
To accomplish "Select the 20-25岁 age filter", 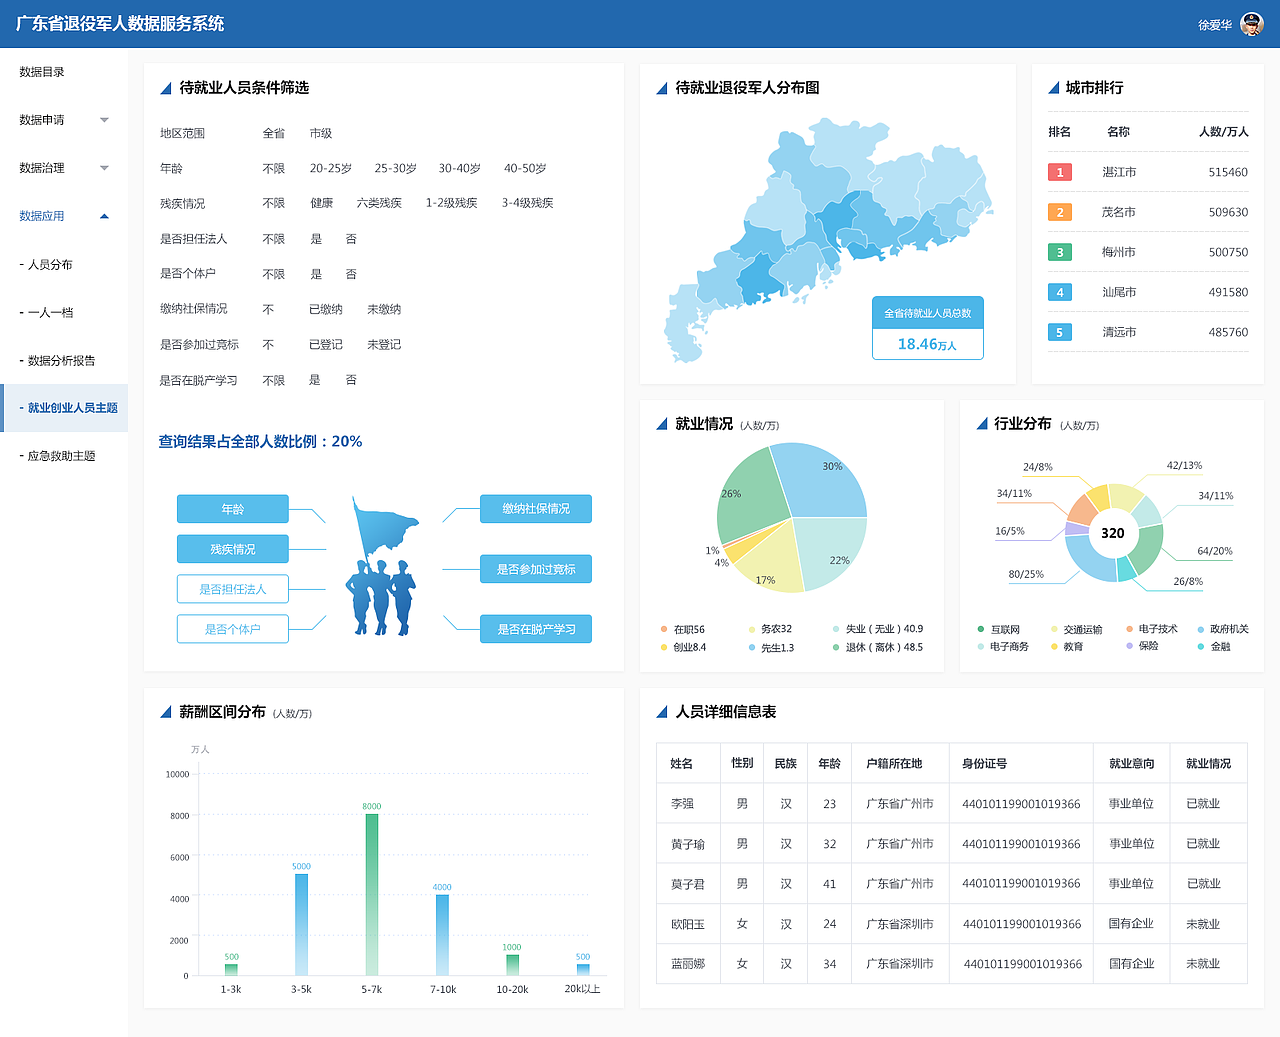I will 331,168.
